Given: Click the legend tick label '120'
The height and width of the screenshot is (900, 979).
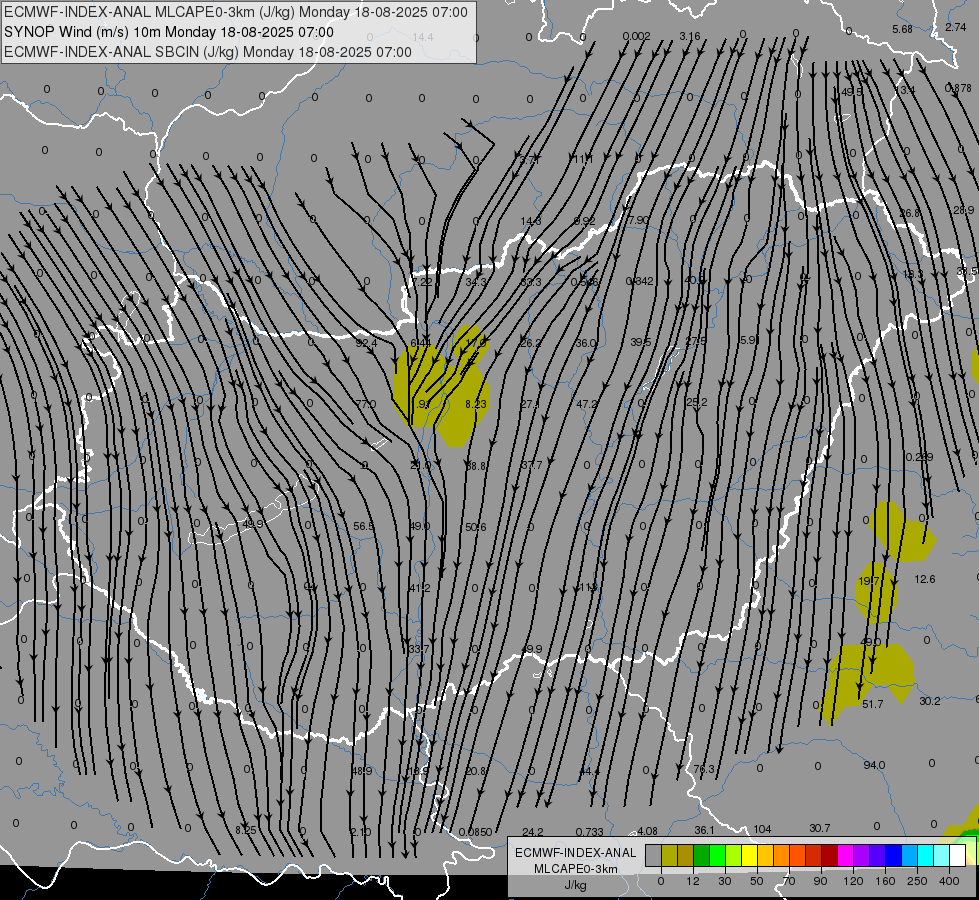Looking at the screenshot, I should coord(853,881).
